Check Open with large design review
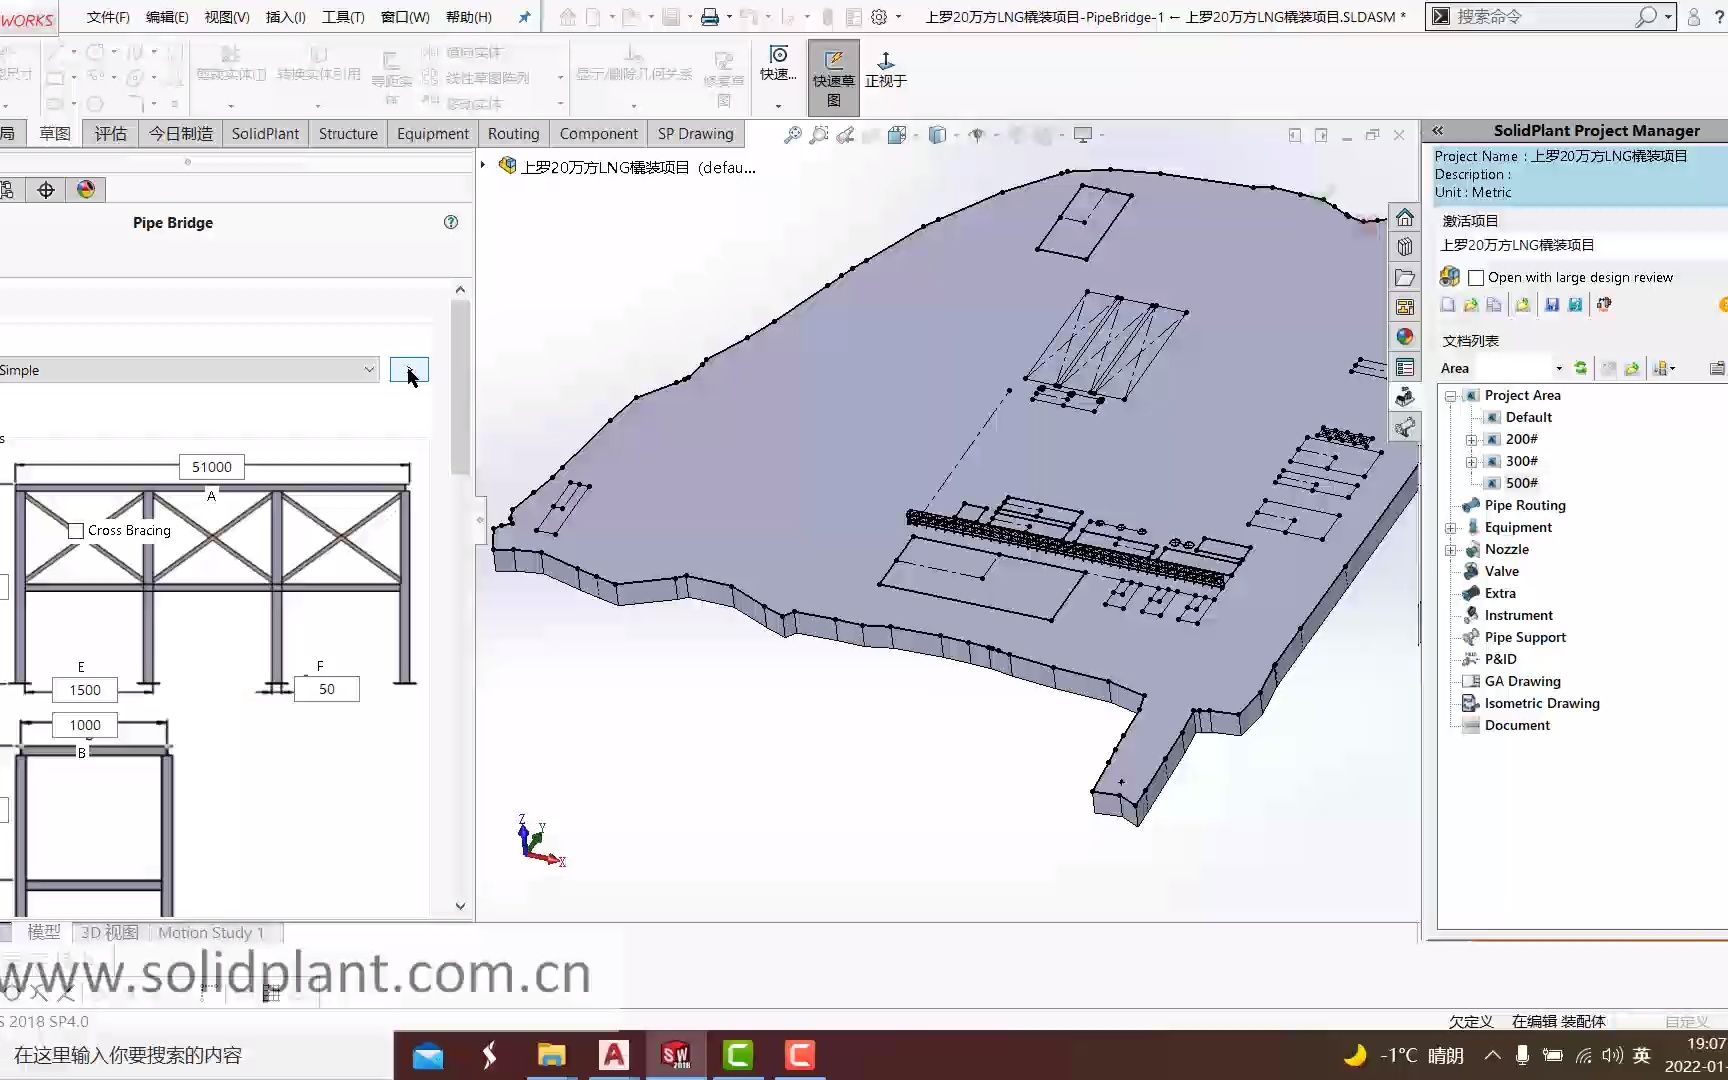This screenshot has width=1728, height=1080. pos(1476,277)
